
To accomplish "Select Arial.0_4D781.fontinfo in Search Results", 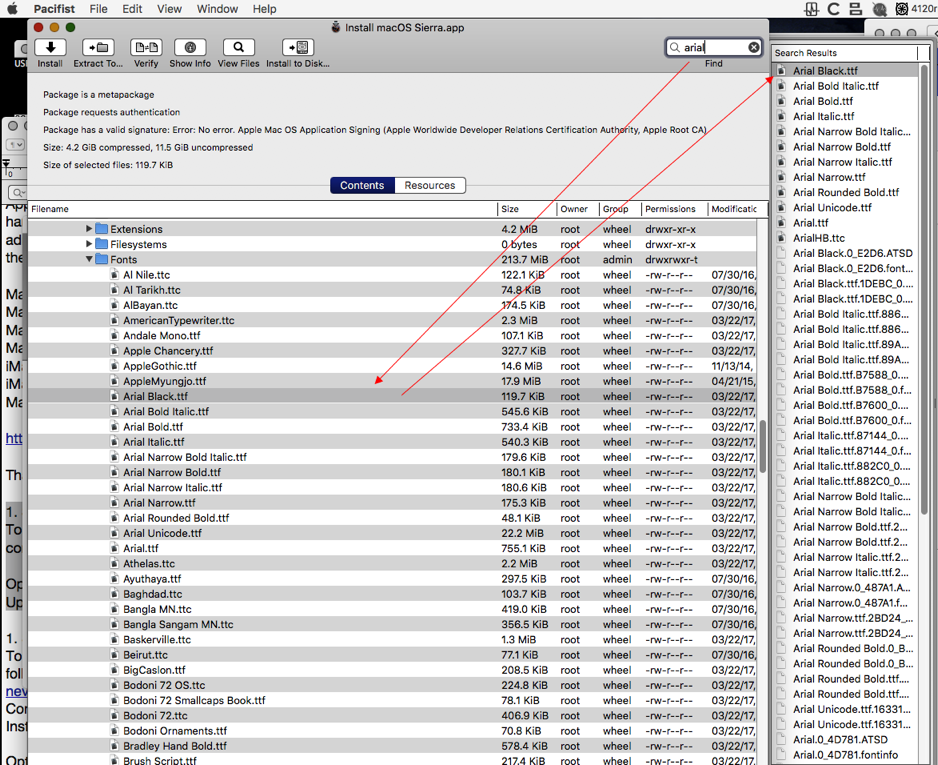I will coord(845,755).
